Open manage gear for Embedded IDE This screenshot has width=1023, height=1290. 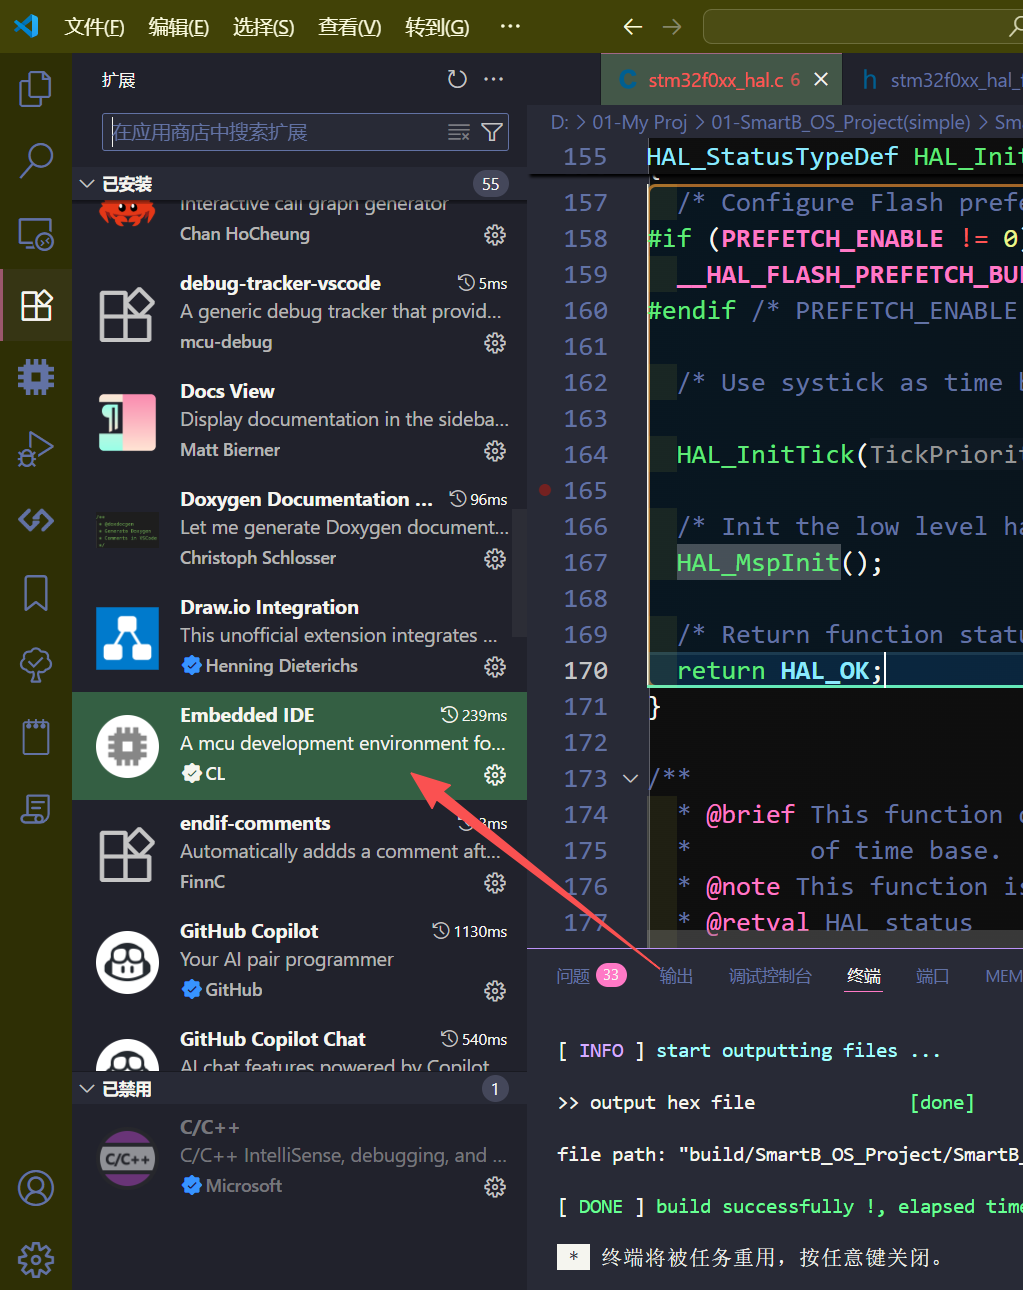pos(495,775)
